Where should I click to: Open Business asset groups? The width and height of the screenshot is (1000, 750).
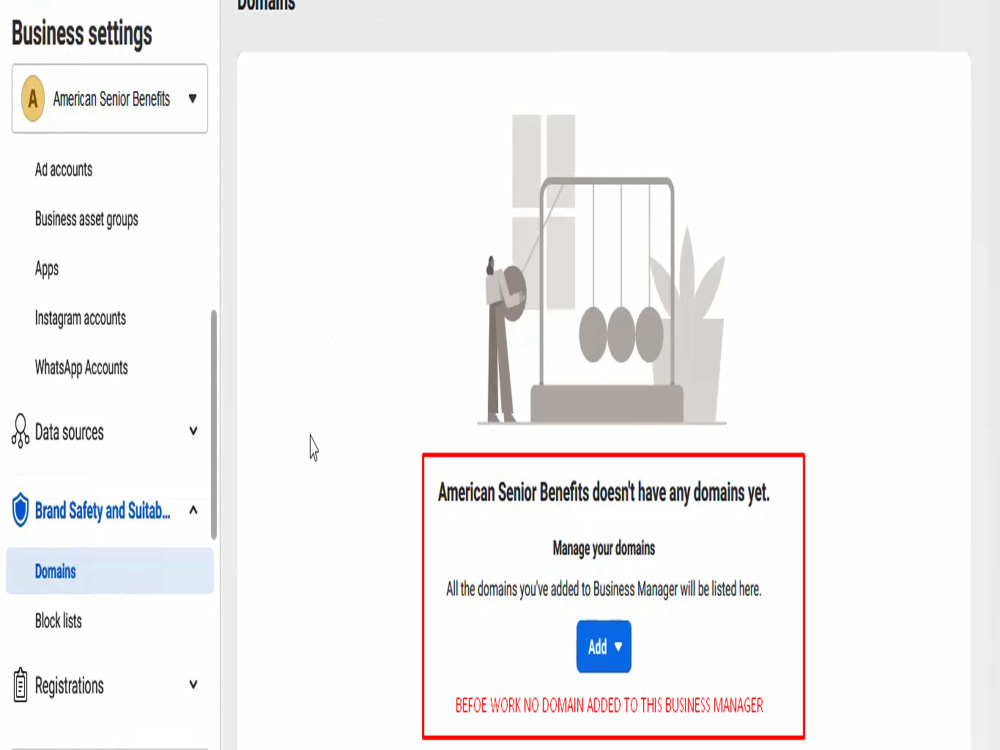[x=87, y=219]
